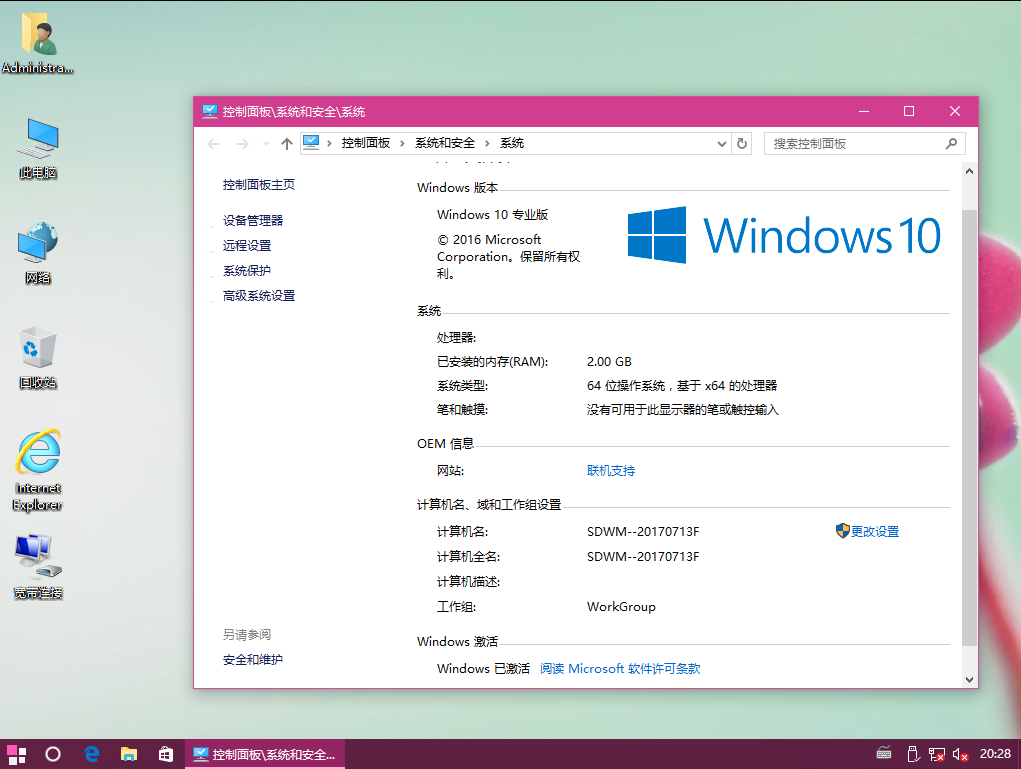Select the 'Windows 已激活' activation status

click(x=483, y=669)
